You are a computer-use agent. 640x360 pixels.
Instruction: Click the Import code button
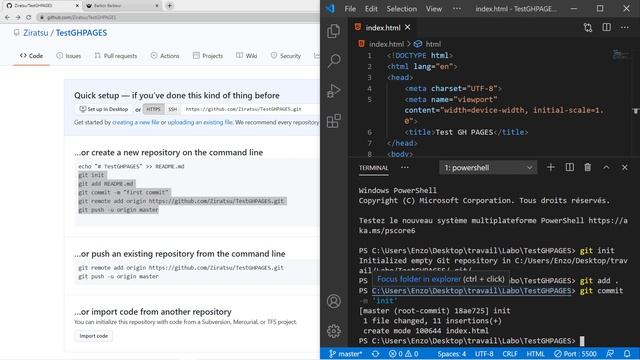[x=93, y=336]
